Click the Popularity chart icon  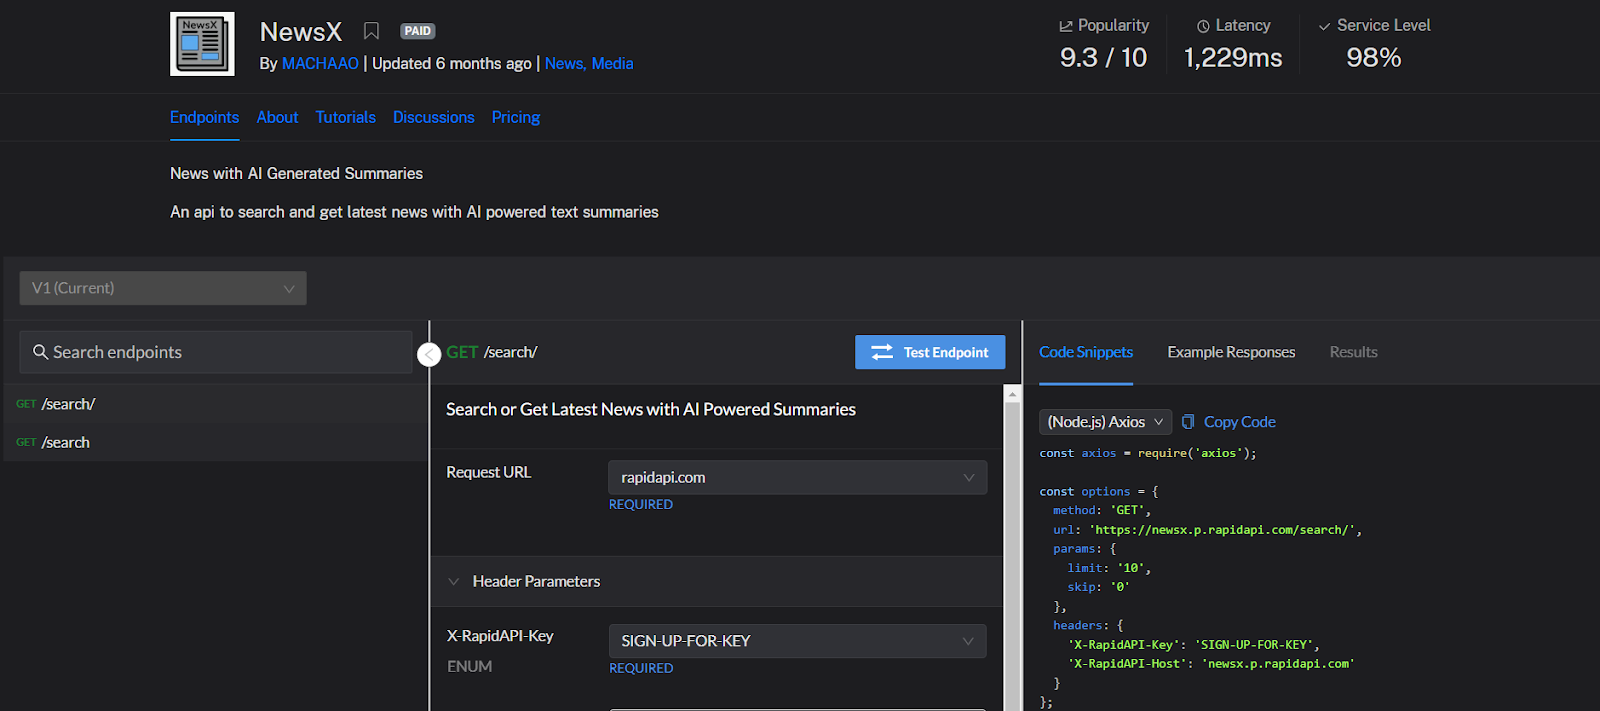(1066, 26)
